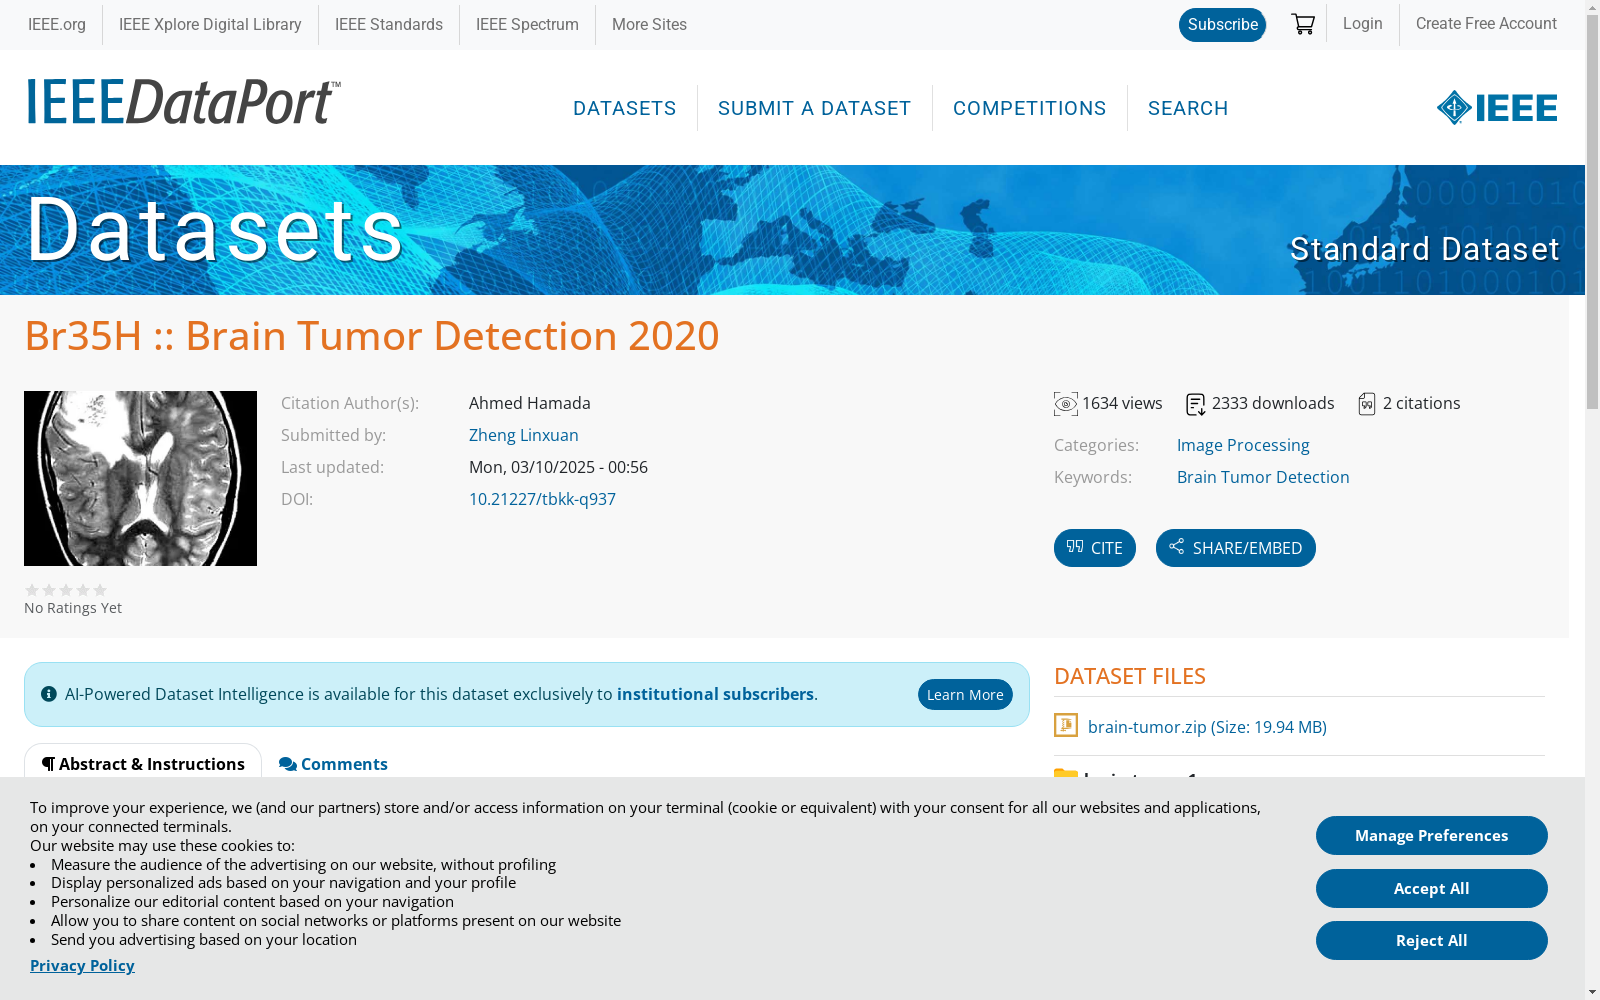The width and height of the screenshot is (1600, 1000).
Task: Go to COMPETITIONS in the navigation
Action: [x=1030, y=108]
